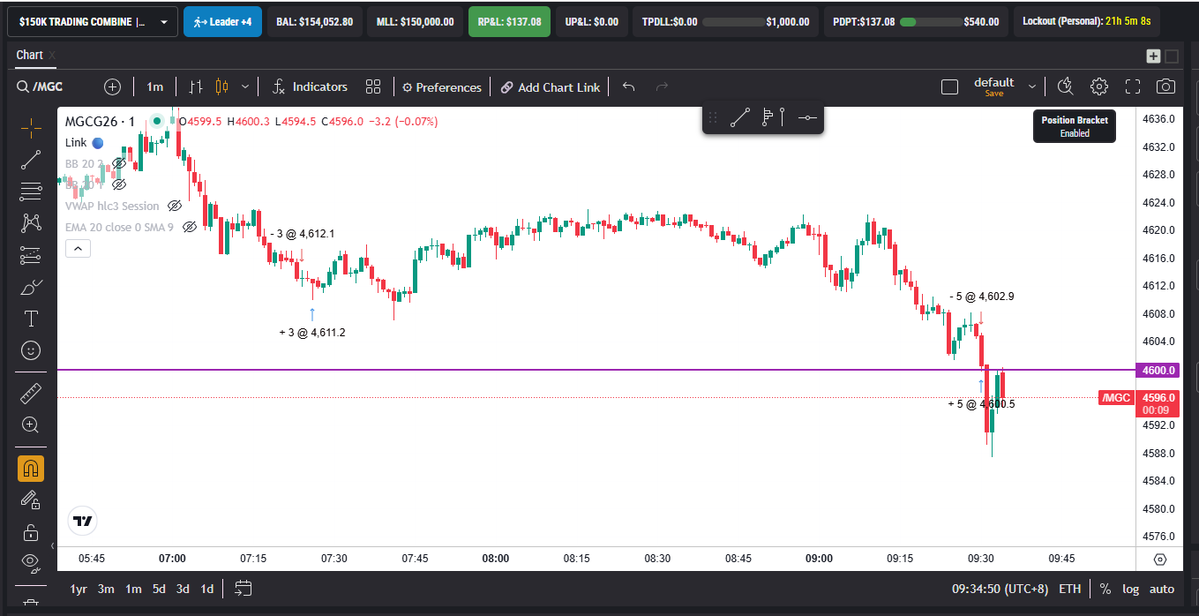Select the Chart tab
Image resolution: width=1199 pixels, height=616 pixels.
coord(29,55)
